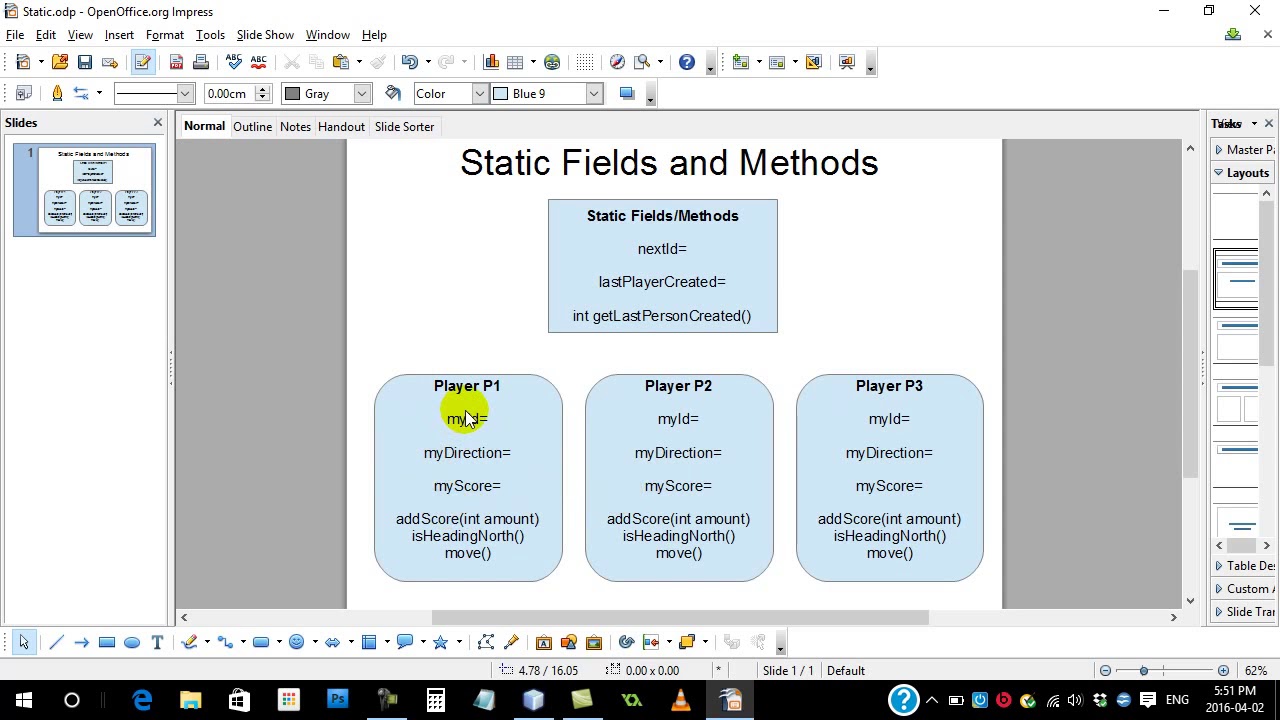Collapse the Layouts section
Screen dimensions: 1280x720
tap(1244, 173)
